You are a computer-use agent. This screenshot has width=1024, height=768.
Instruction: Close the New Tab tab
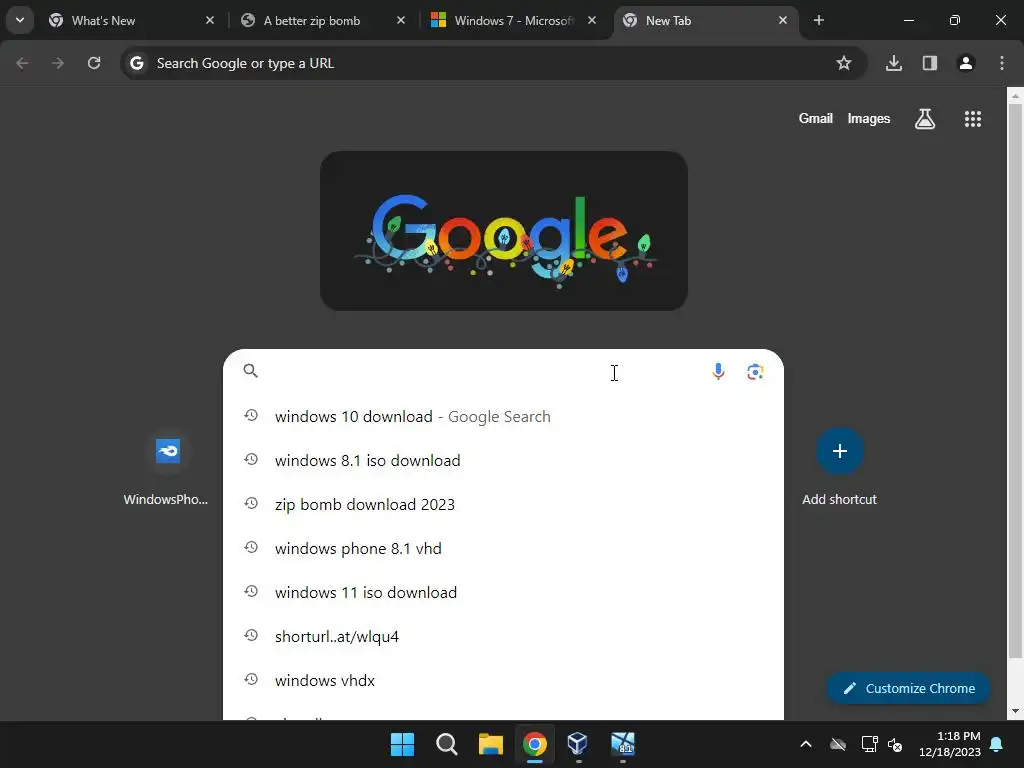pyautogui.click(x=783, y=21)
